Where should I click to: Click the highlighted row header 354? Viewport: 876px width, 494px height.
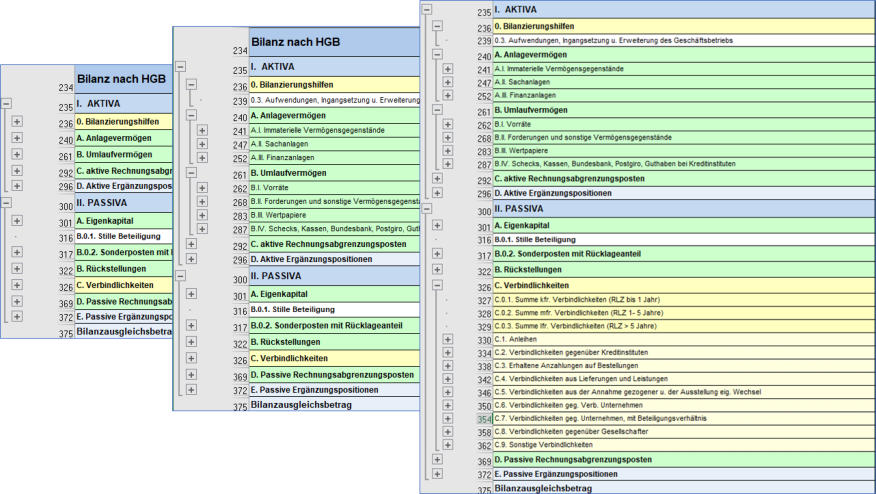click(484, 419)
